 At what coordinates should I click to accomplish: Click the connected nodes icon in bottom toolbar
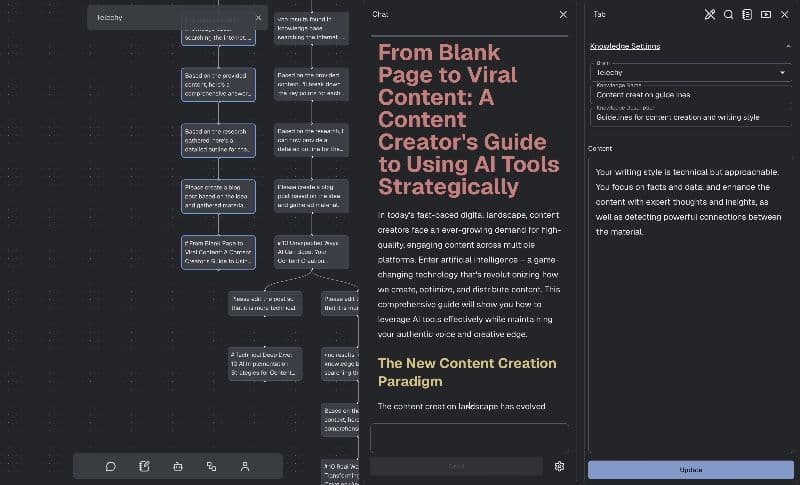(x=211, y=466)
